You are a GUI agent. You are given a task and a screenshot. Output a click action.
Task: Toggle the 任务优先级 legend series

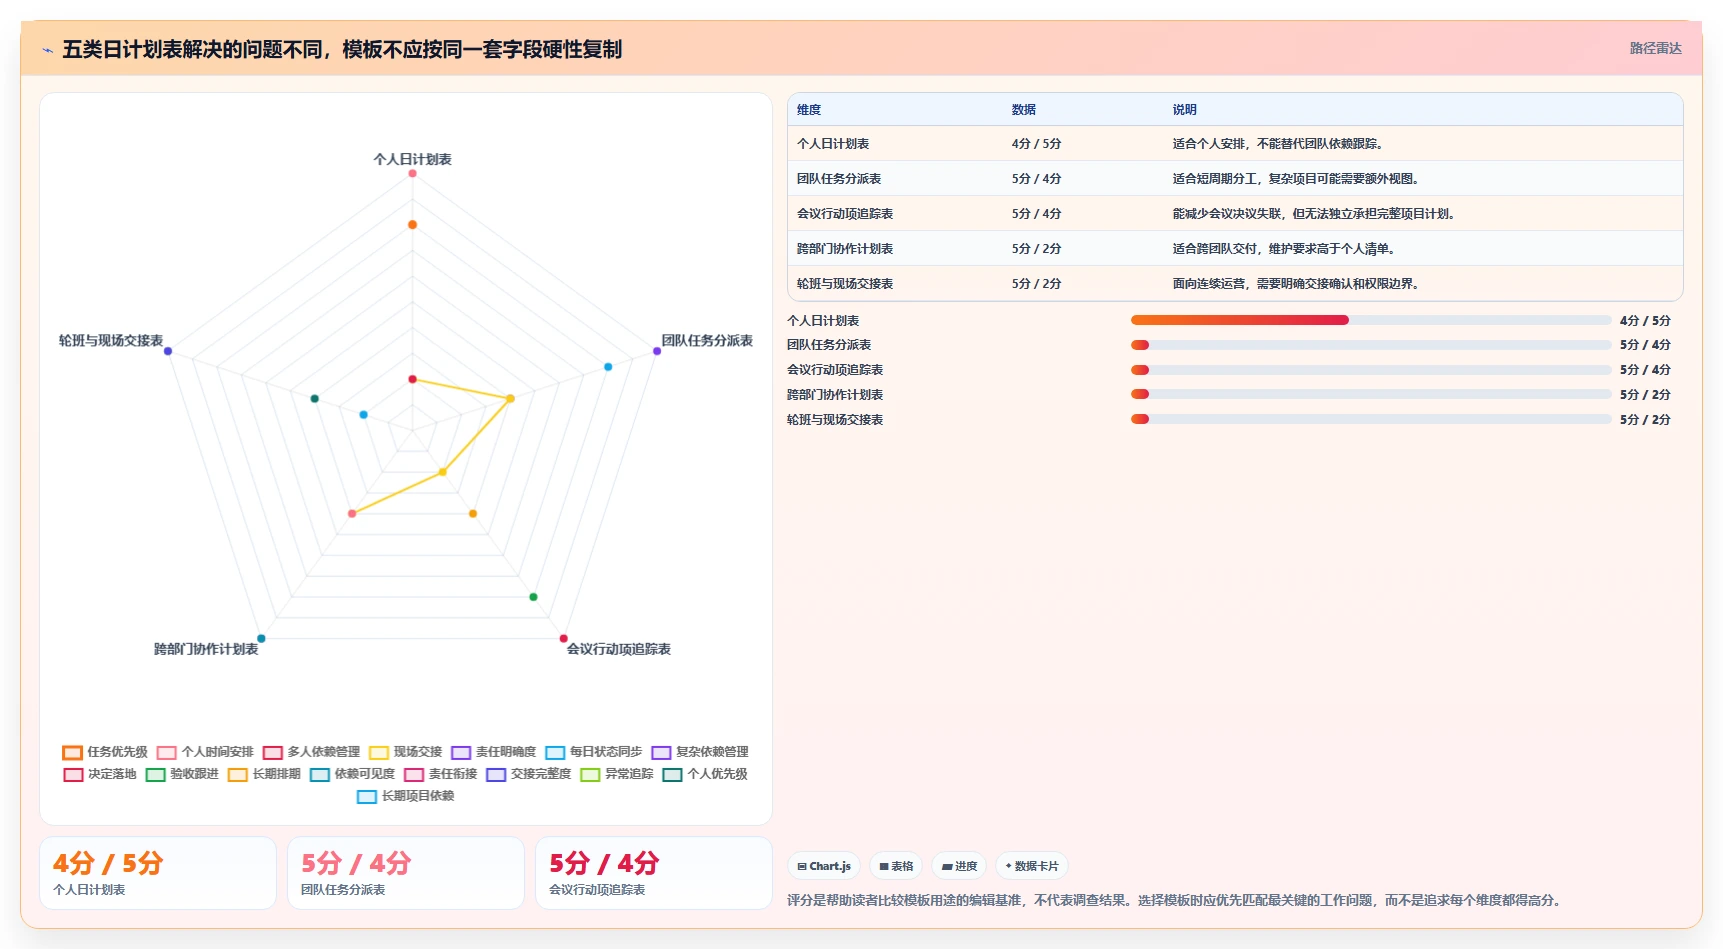(x=105, y=752)
